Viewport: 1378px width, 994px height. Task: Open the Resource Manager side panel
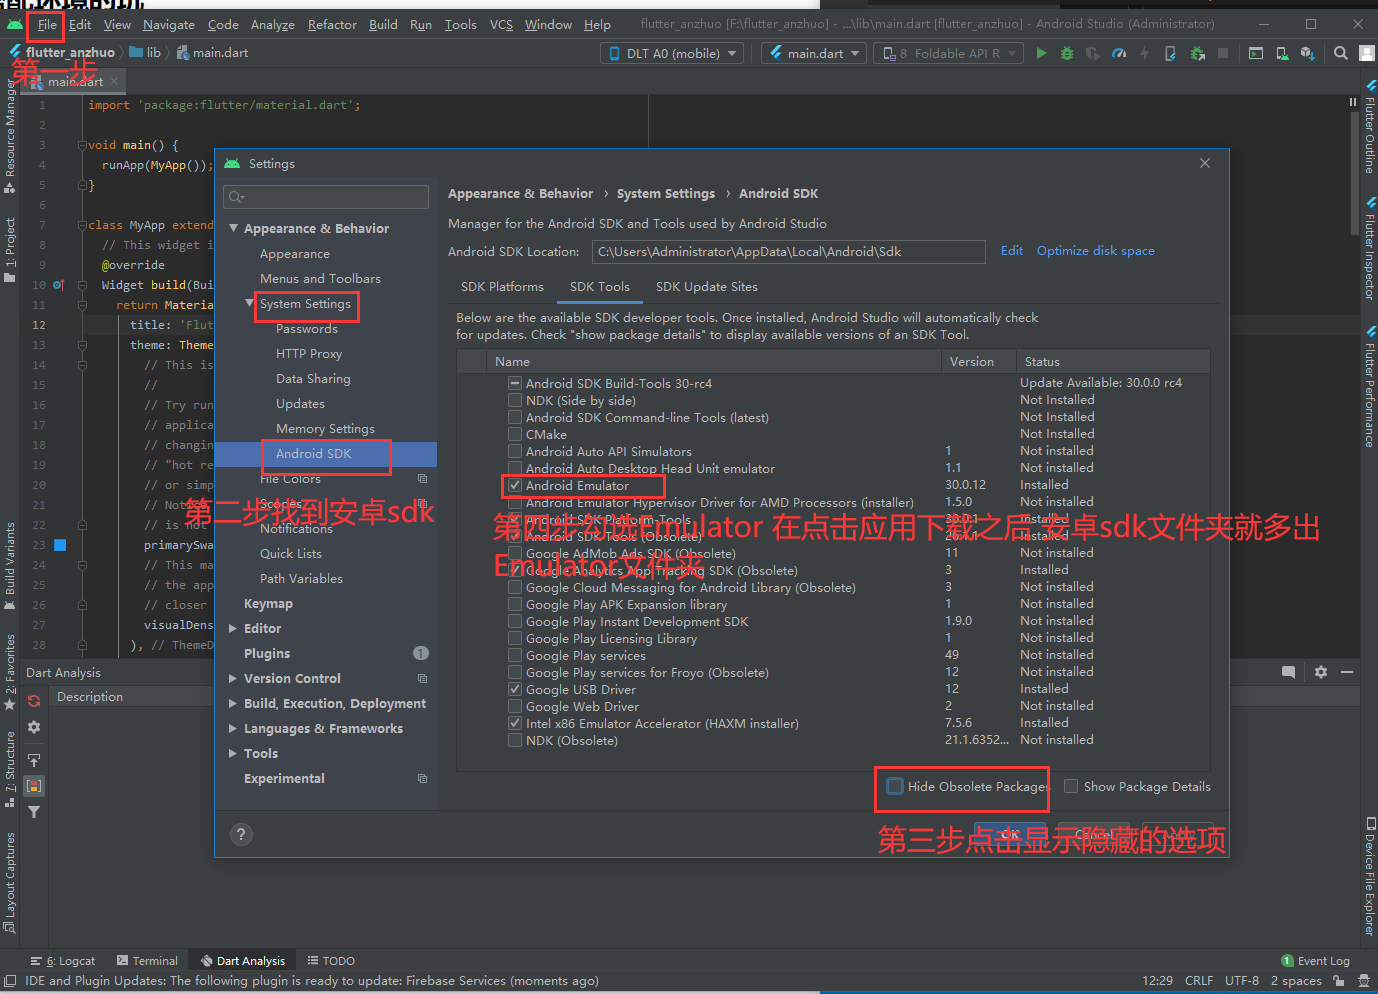click(x=10, y=135)
